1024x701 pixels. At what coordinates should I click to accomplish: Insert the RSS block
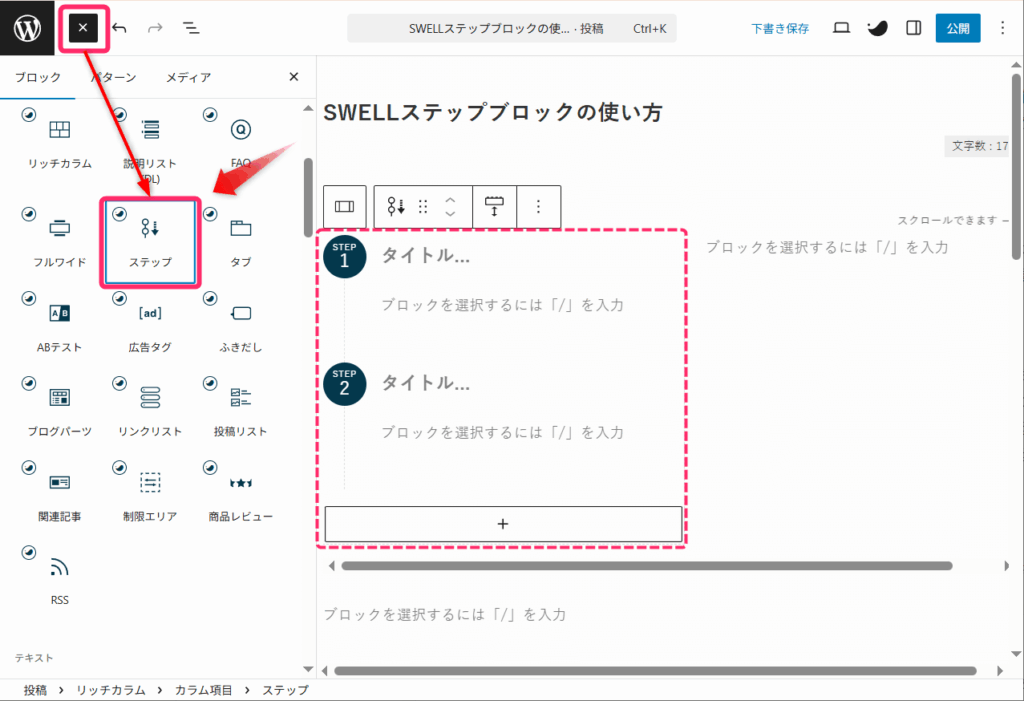tap(60, 578)
